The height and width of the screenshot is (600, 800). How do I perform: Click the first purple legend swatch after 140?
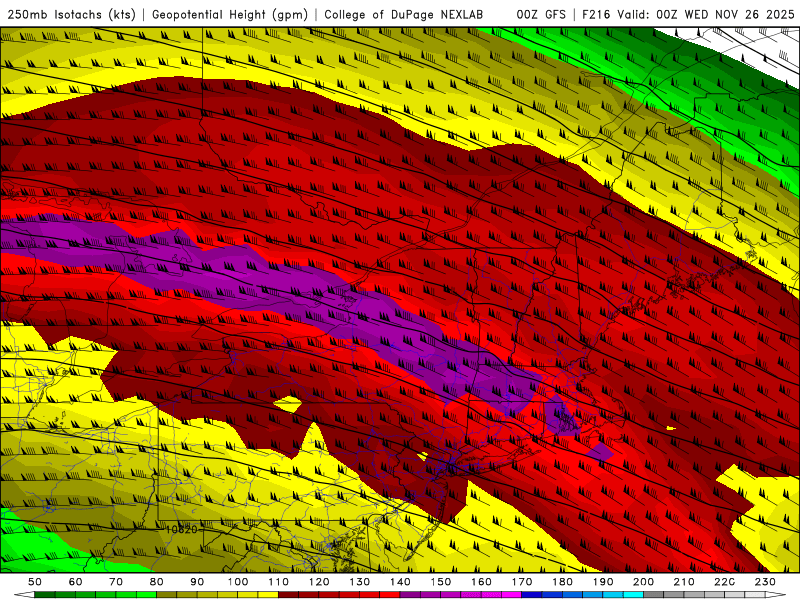tap(410, 594)
